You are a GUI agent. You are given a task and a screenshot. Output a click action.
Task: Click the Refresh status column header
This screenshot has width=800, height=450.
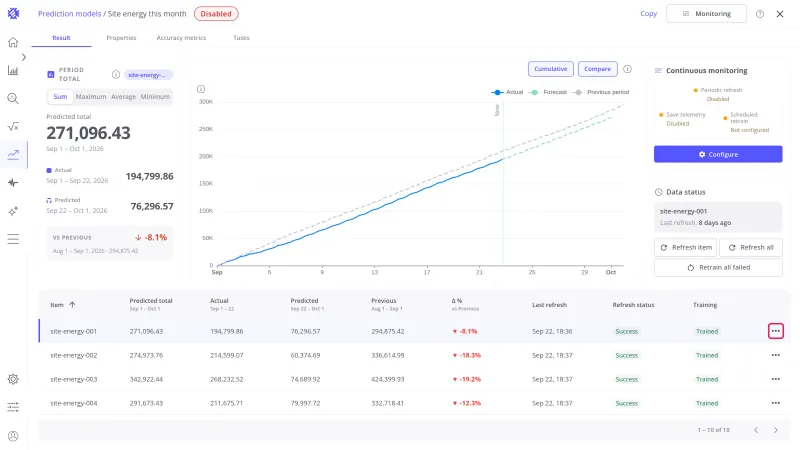[633, 305]
